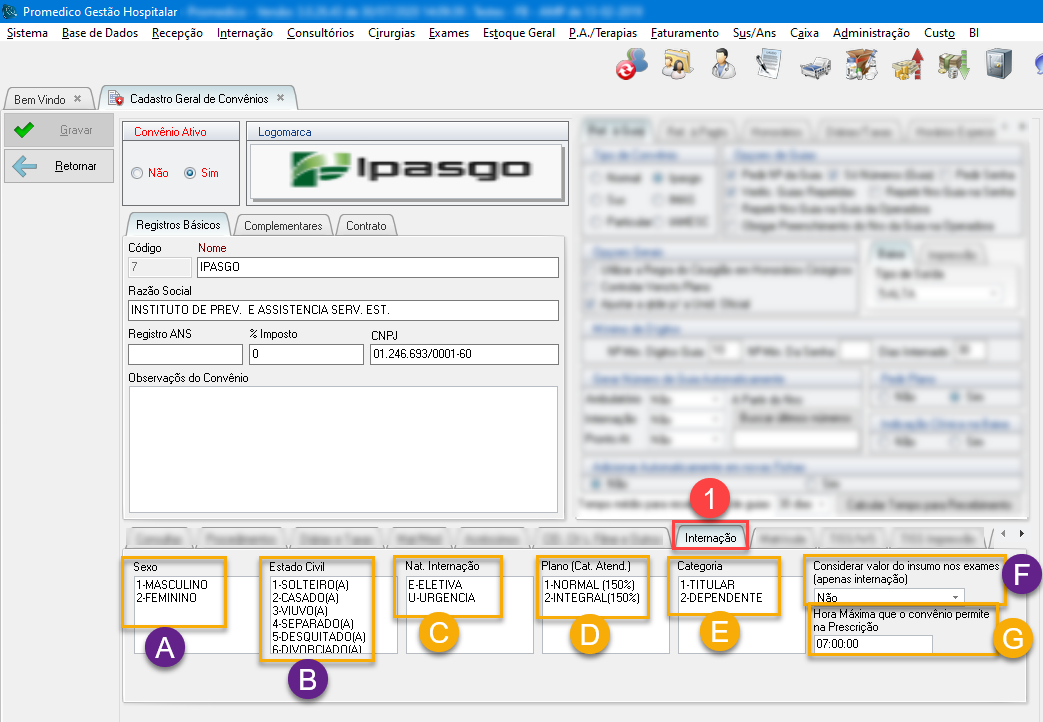
Task: Click the Razão Social input field
Action: 343,310
